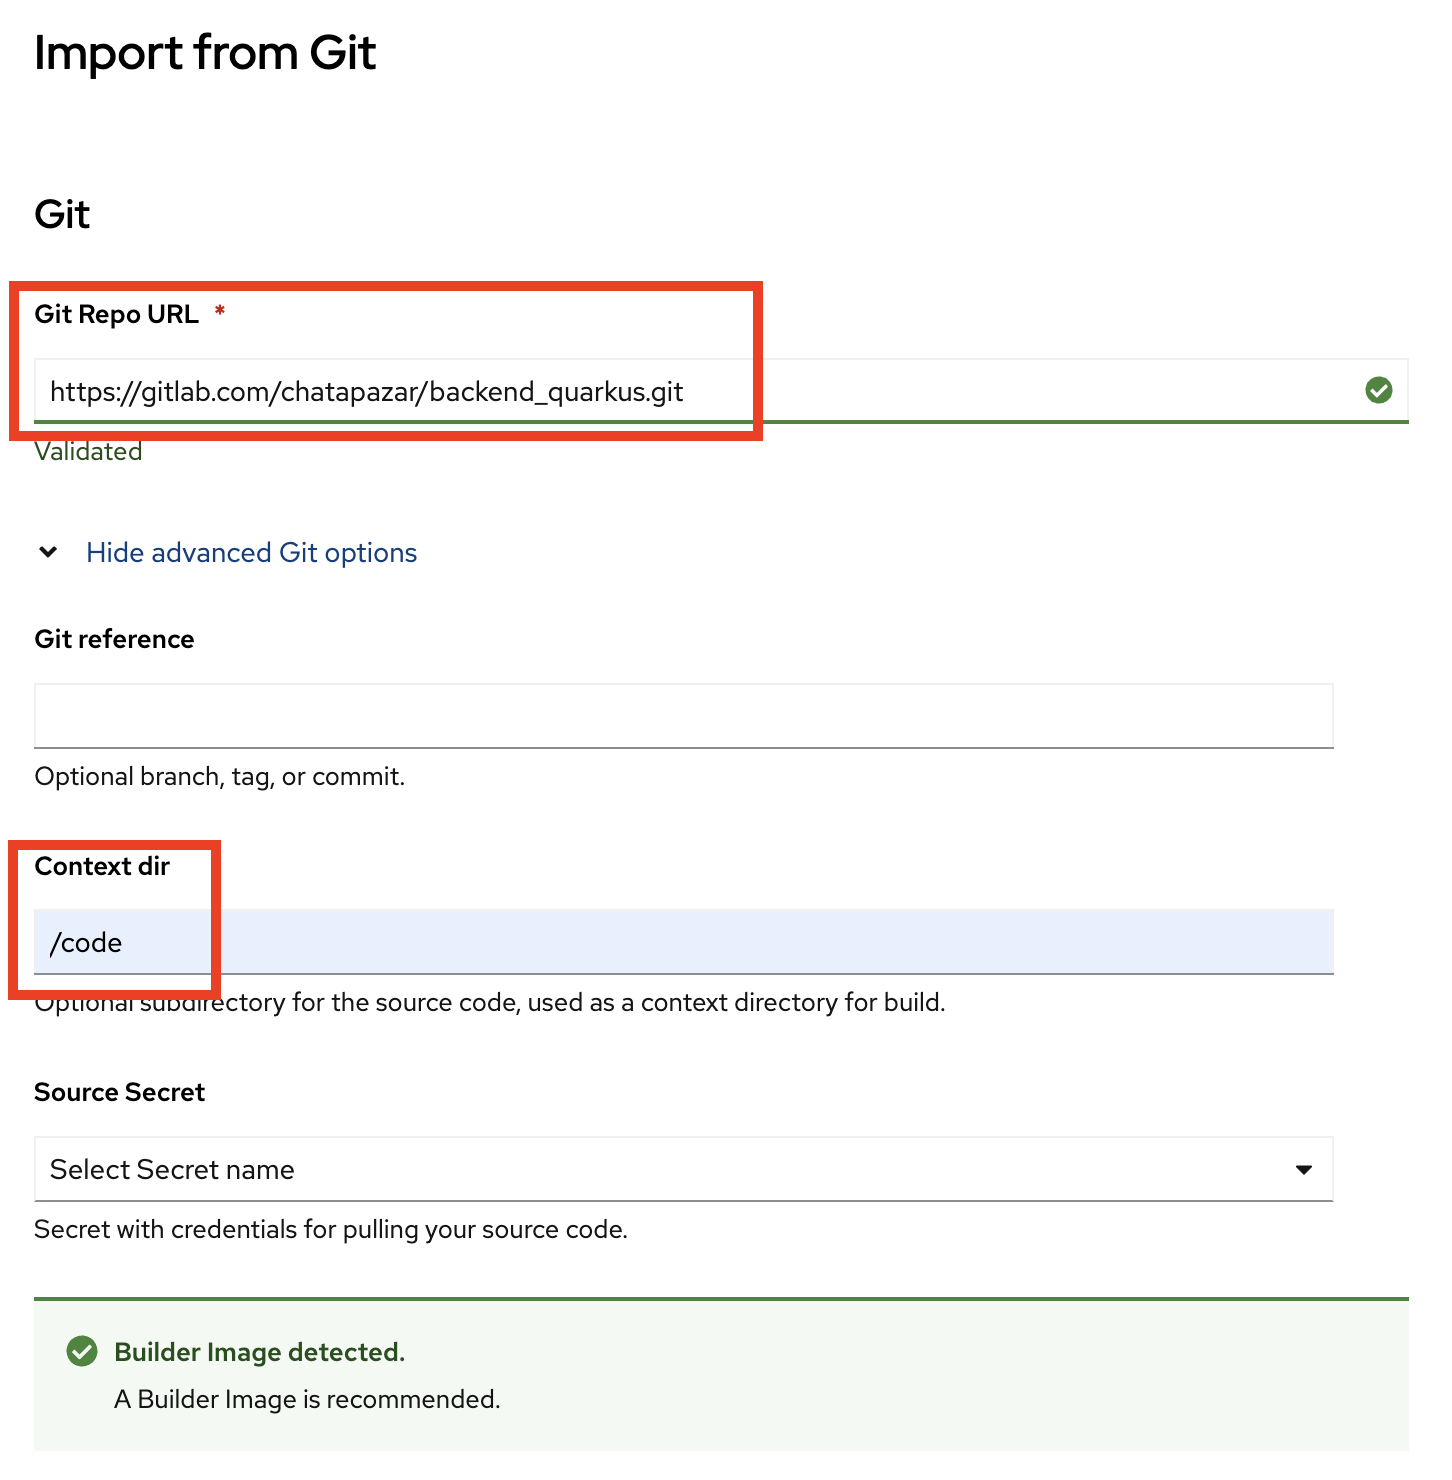Select the Context dir field containing /code
Screen dimensions: 1452x1480
click(684, 942)
